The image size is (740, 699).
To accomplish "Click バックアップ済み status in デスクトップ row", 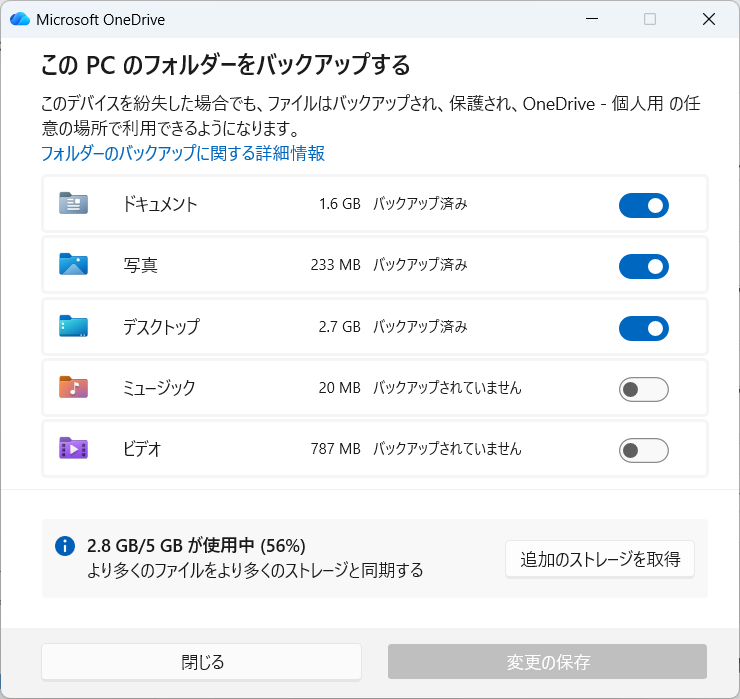I will coord(420,327).
